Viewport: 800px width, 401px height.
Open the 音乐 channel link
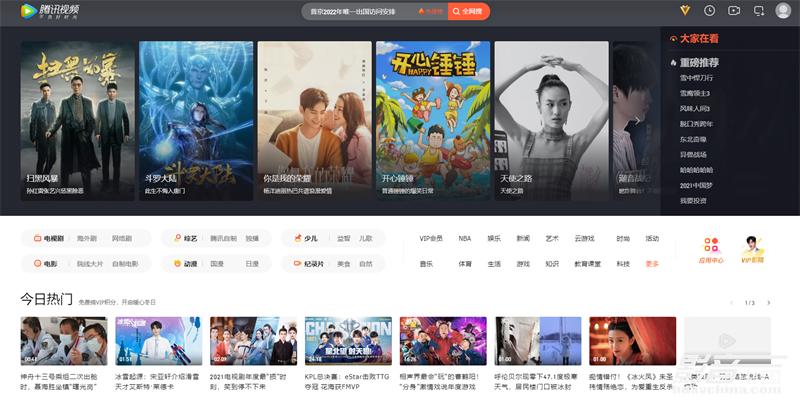(426, 264)
